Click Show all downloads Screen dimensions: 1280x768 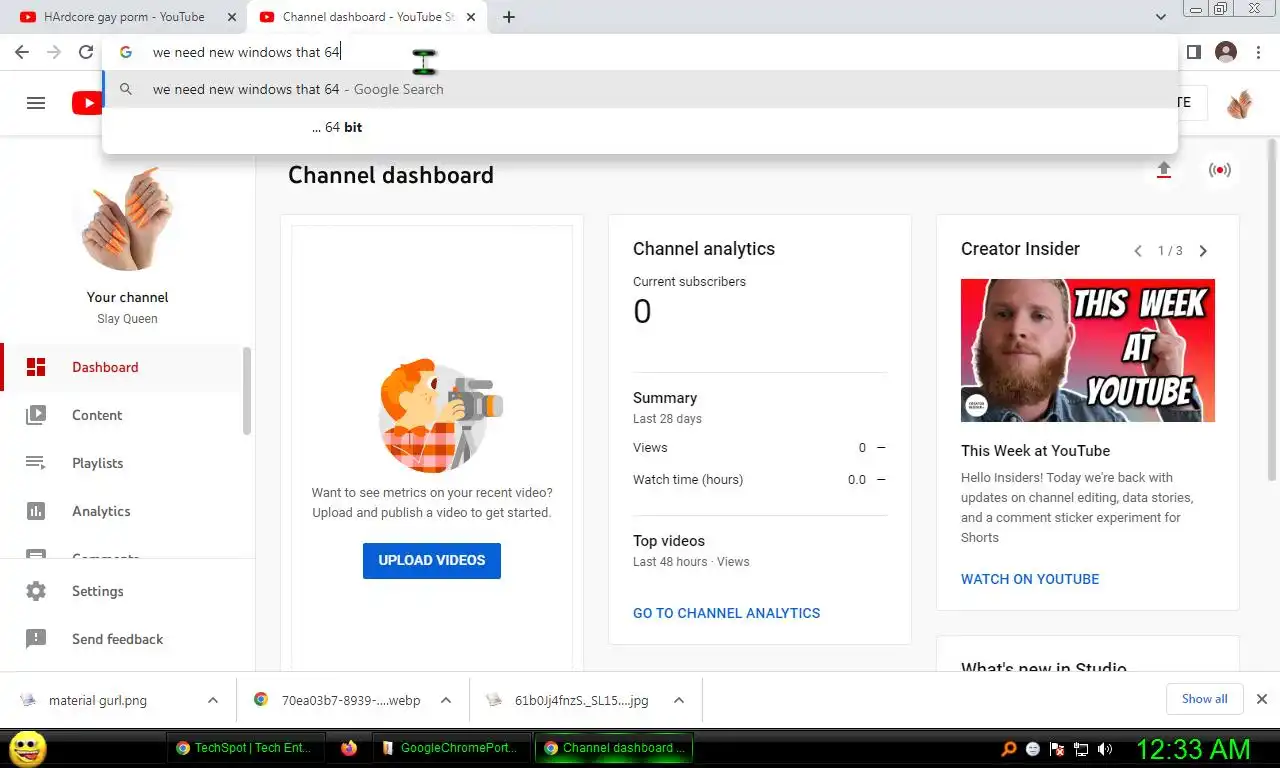(x=1204, y=699)
